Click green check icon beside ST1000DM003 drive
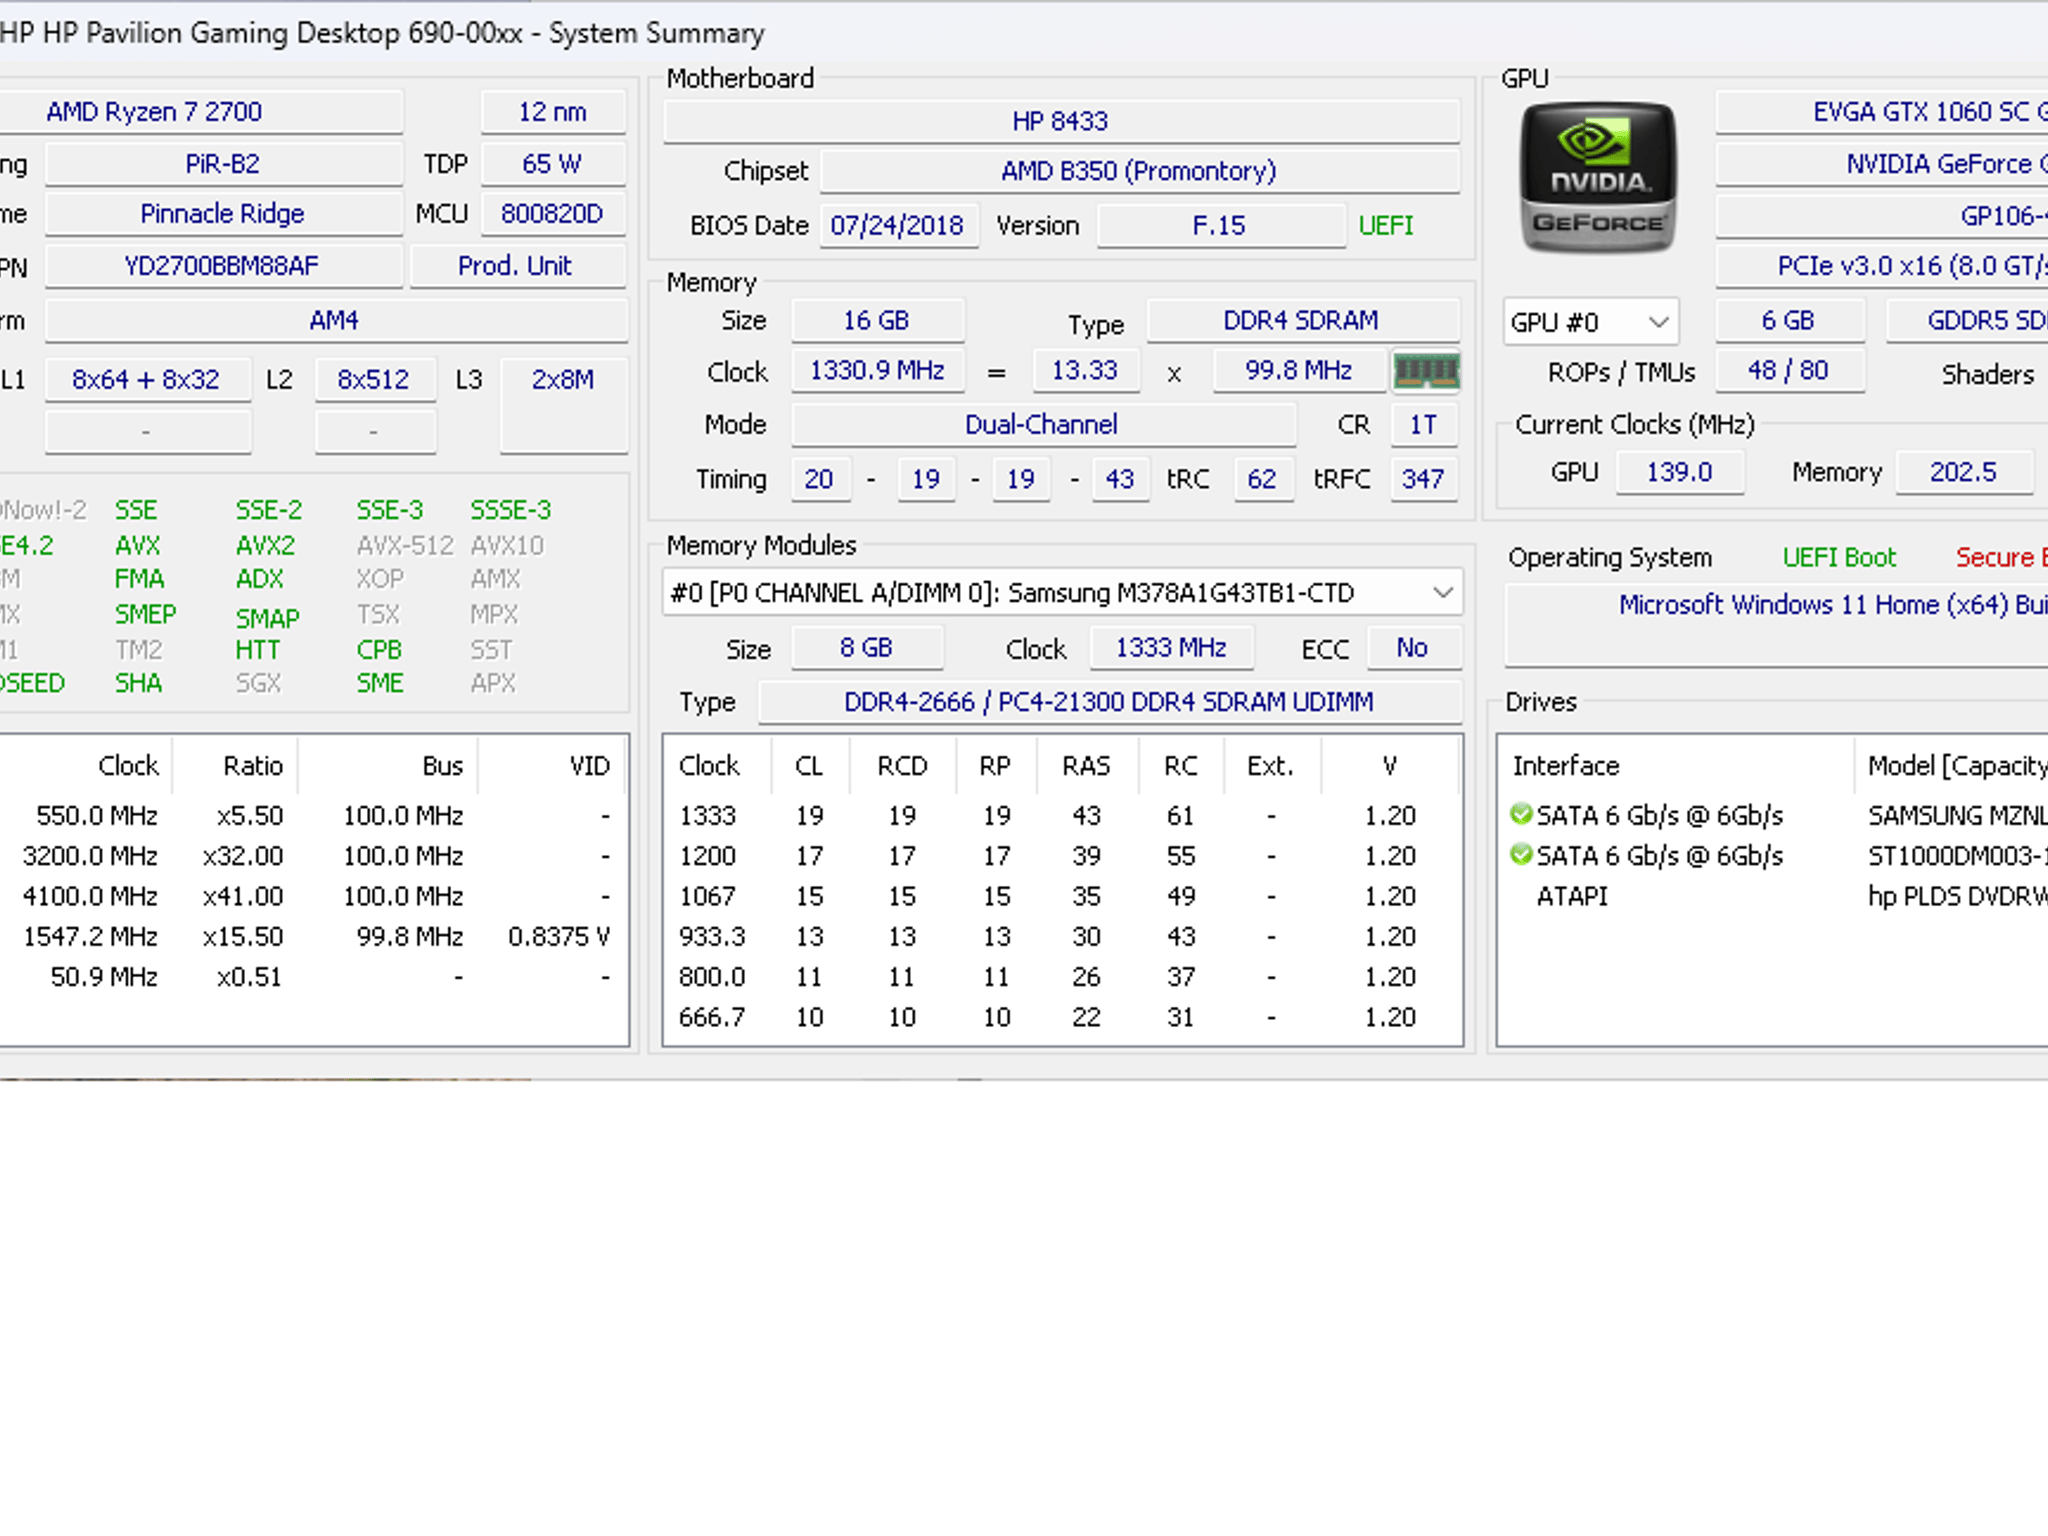This screenshot has height=1536, width=2048. (x=1521, y=855)
